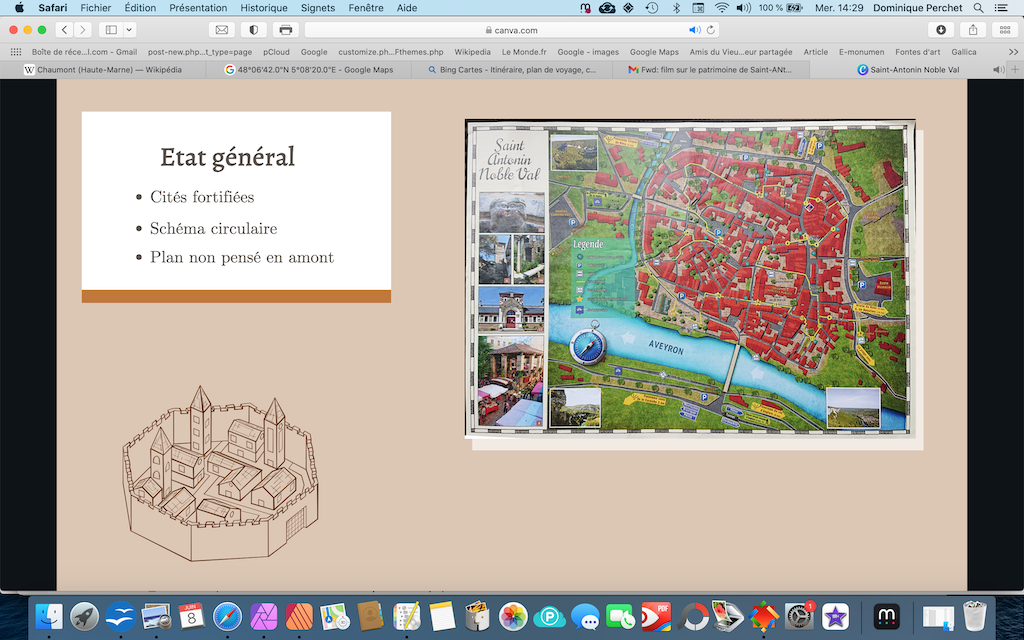Open the Signets menu
Viewport: 1024px width, 640px height.
pyautogui.click(x=317, y=8)
